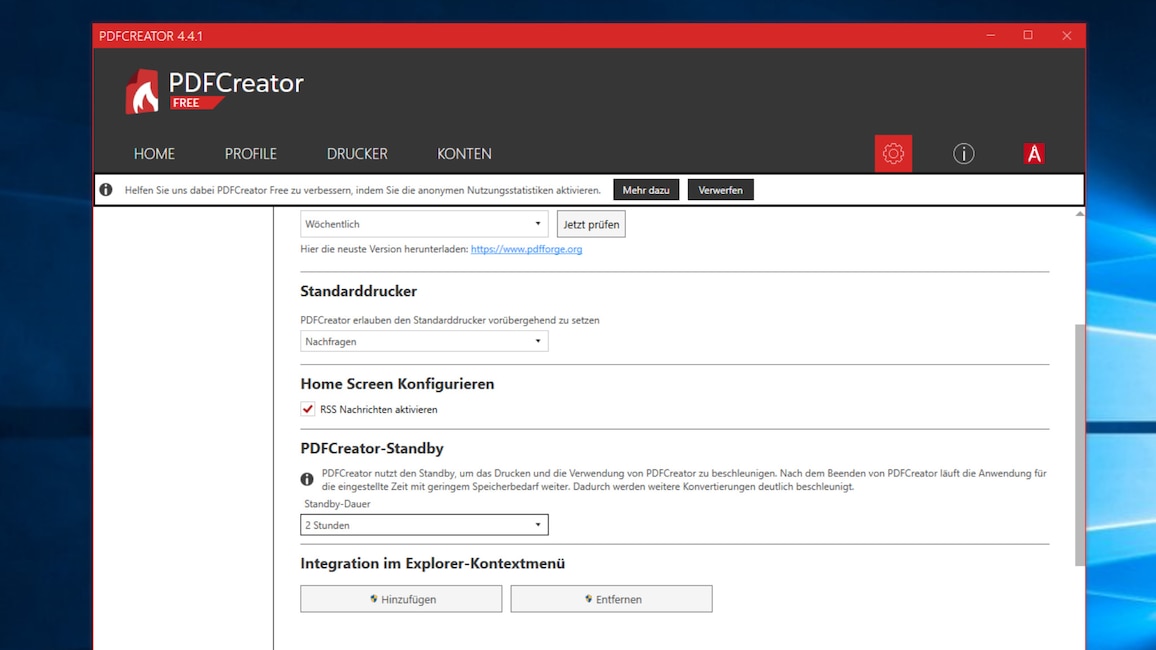Viewport: 1156px width, 650px height.
Task: Dismiss notification with Verwerfen
Action: (720, 190)
